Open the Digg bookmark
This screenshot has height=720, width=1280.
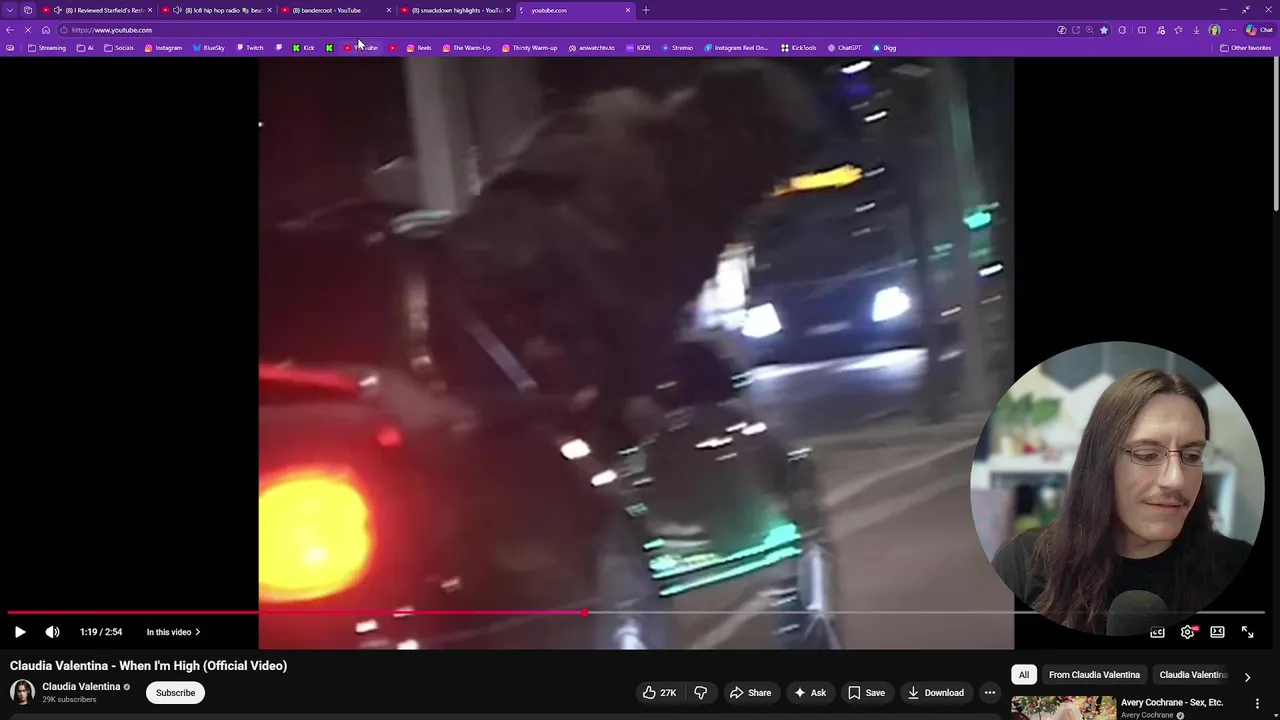tap(885, 48)
